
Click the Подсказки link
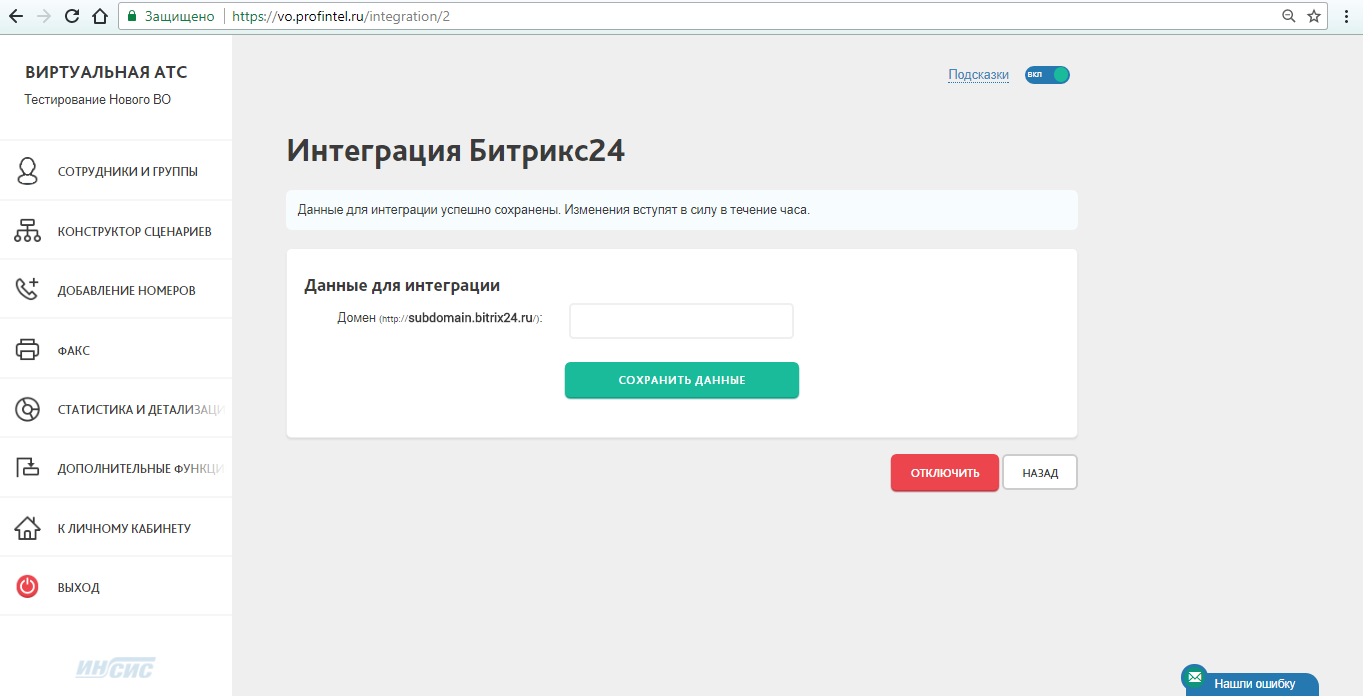pyautogui.click(x=978, y=75)
